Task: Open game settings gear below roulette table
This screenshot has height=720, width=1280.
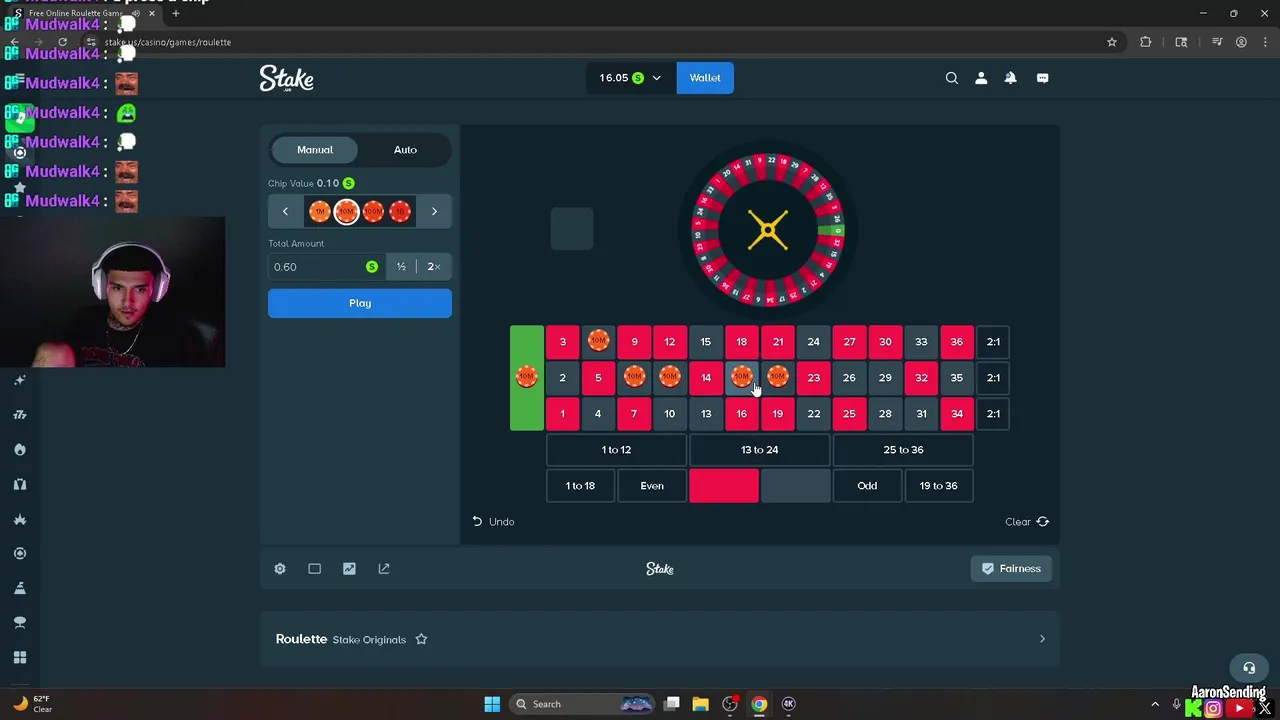Action: pyautogui.click(x=280, y=569)
